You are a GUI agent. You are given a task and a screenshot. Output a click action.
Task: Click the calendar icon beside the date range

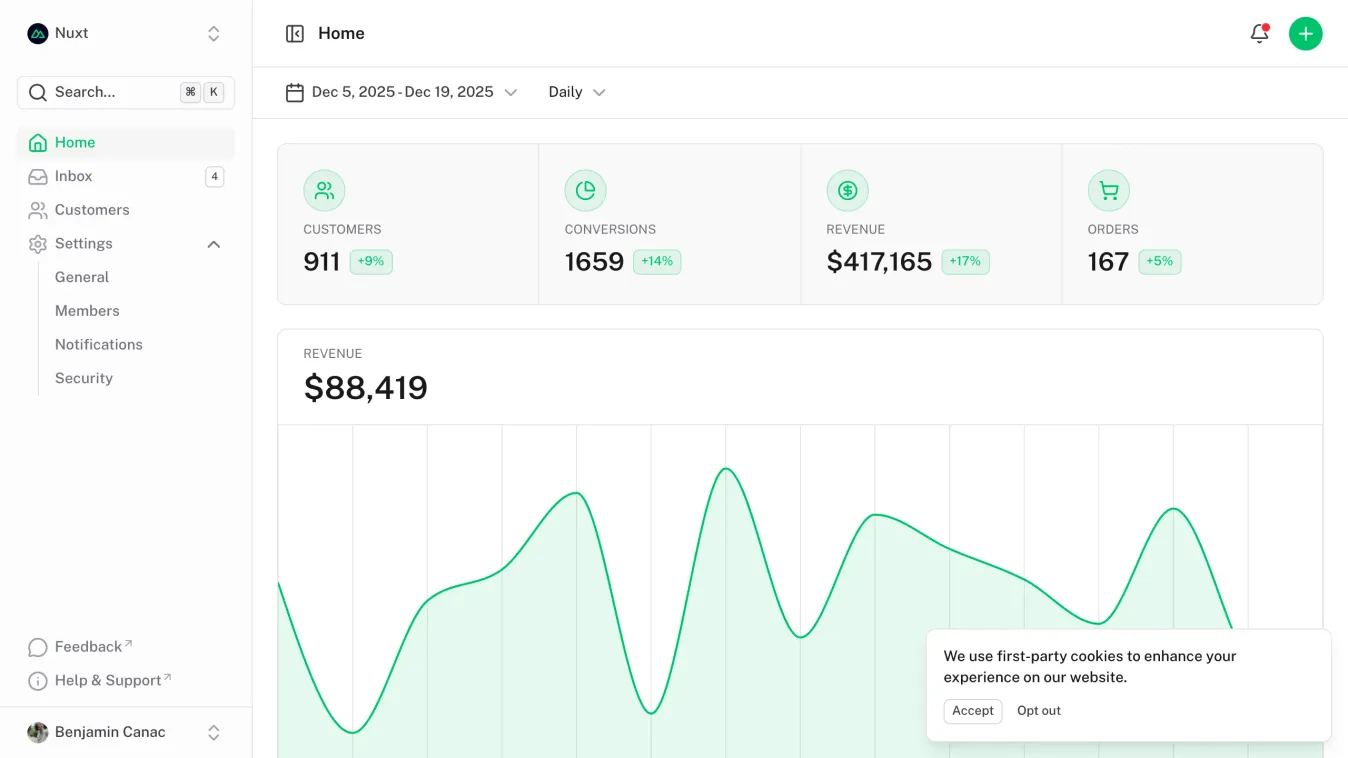pos(294,91)
